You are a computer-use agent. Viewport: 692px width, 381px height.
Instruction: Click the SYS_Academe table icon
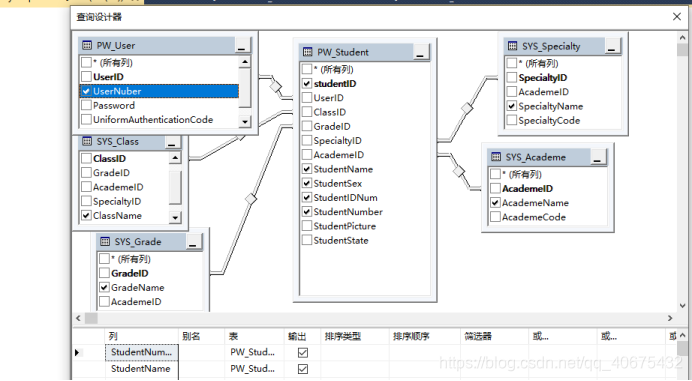coord(496,157)
